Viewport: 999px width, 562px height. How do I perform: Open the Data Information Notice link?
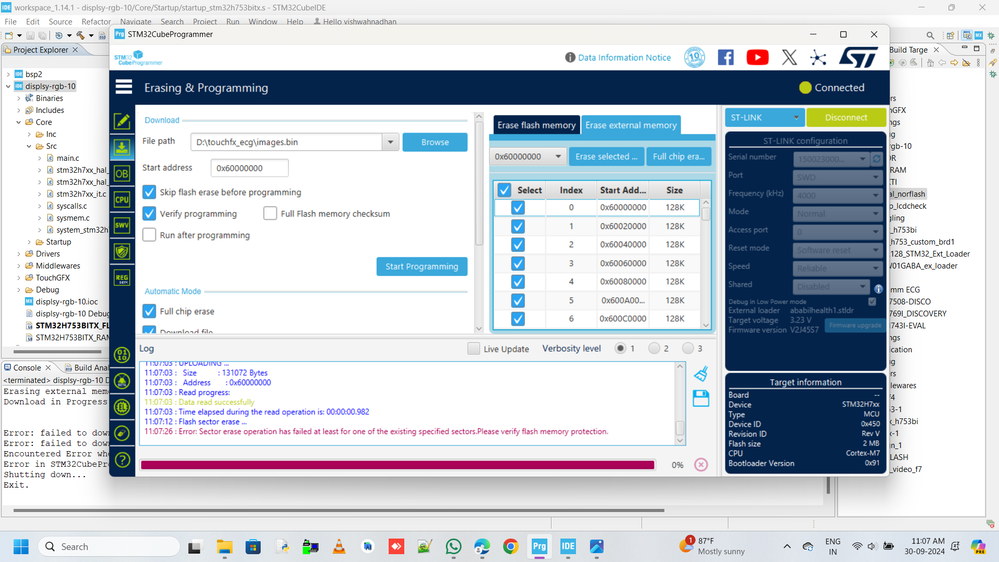tap(624, 57)
